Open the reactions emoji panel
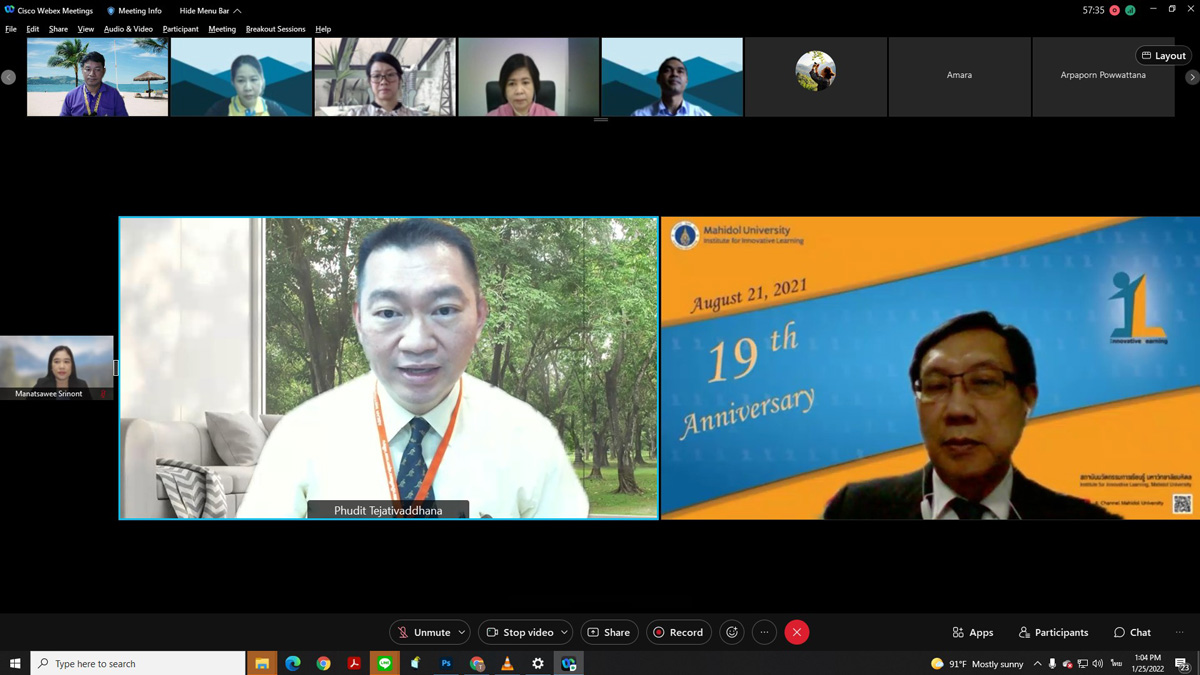 732,632
